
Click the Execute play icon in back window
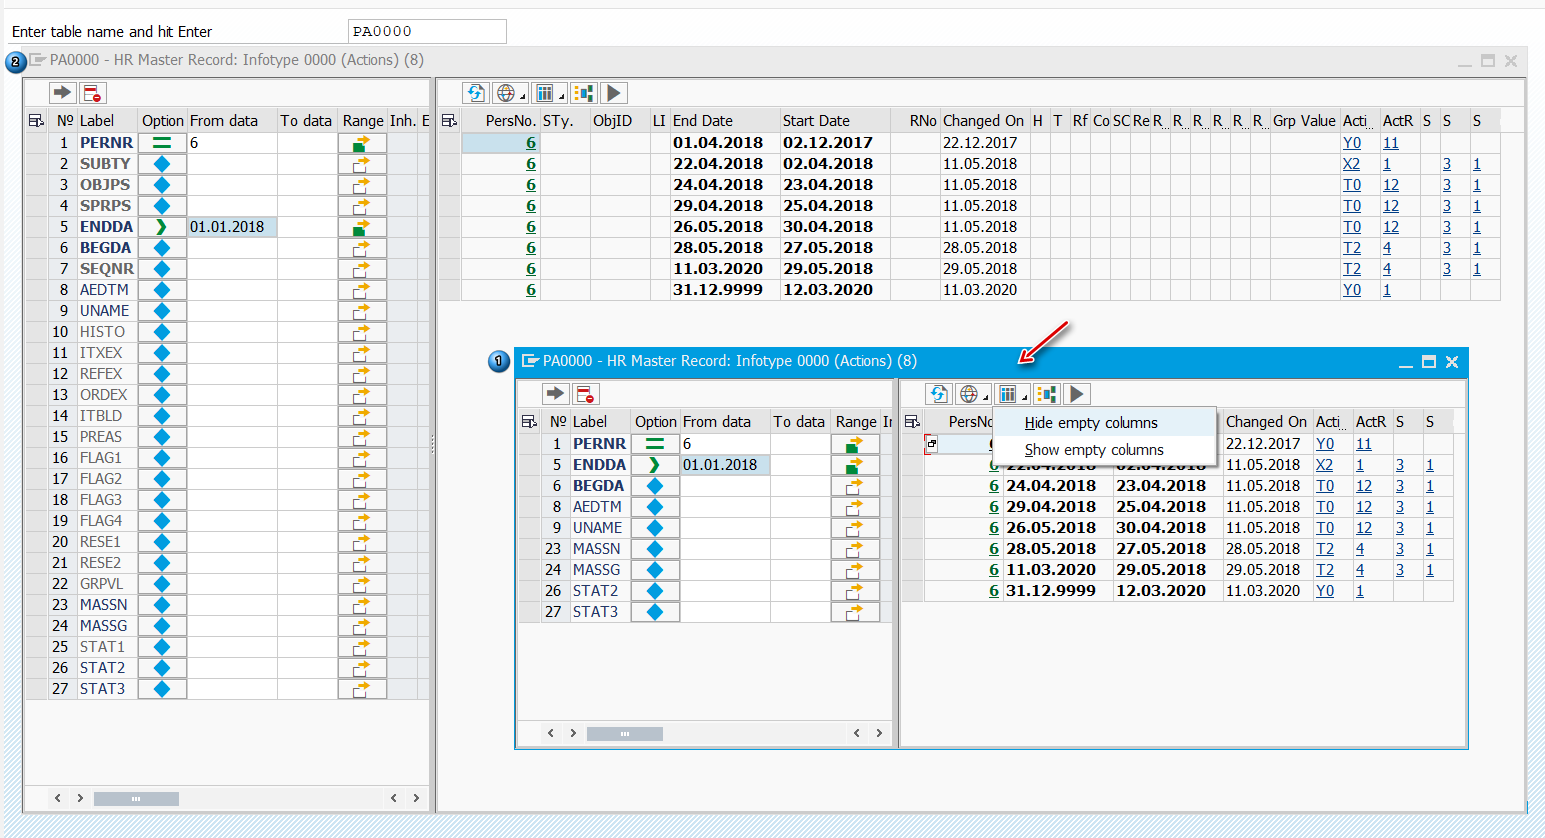[x=614, y=93]
